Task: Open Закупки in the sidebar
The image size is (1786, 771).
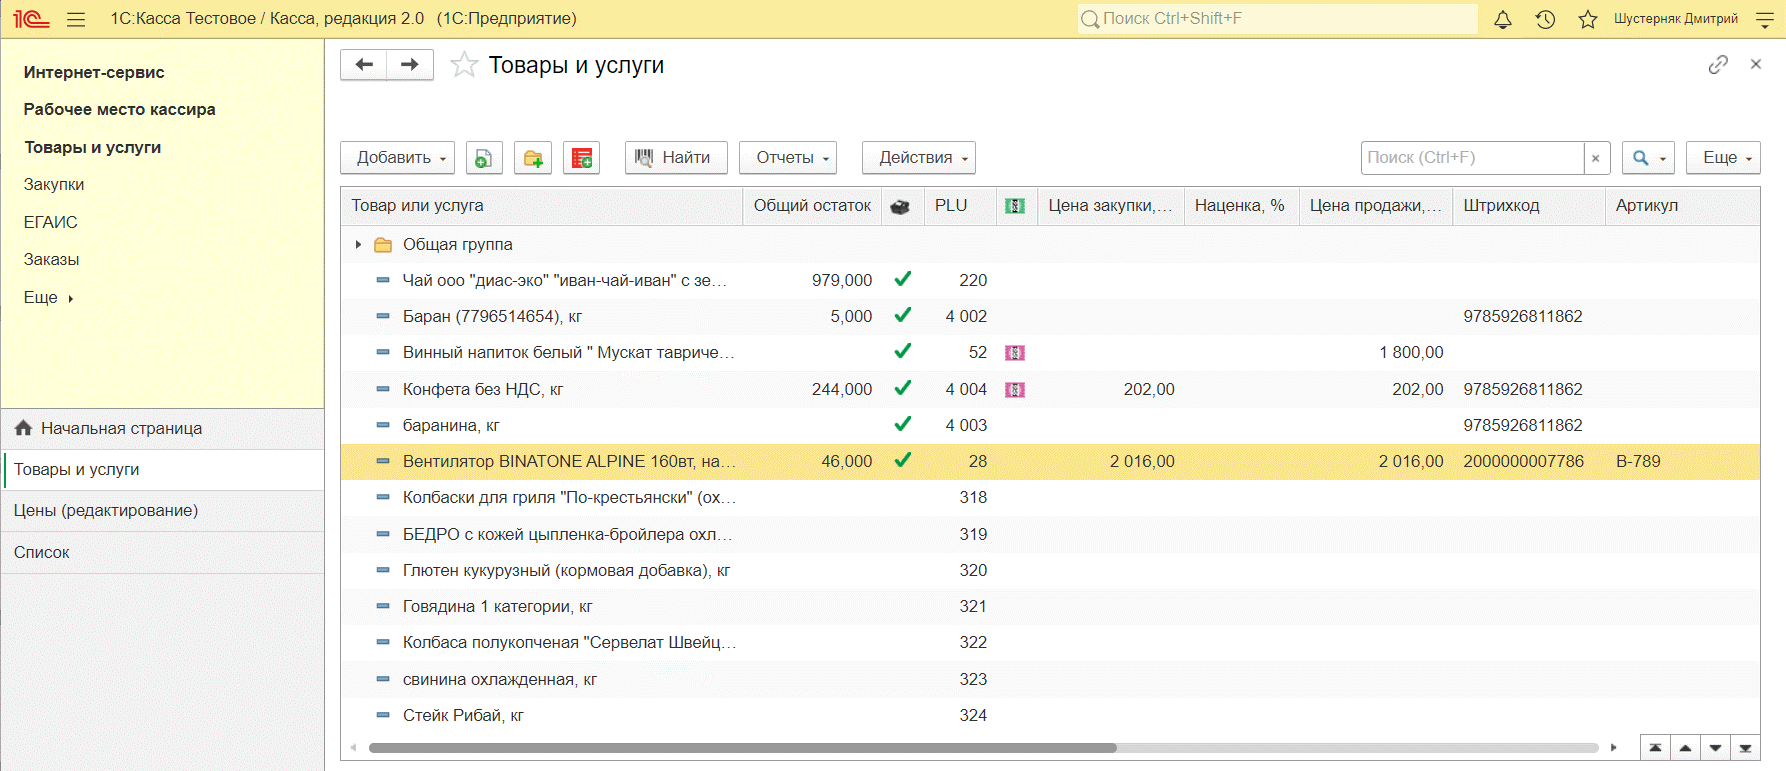Action: (54, 185)
